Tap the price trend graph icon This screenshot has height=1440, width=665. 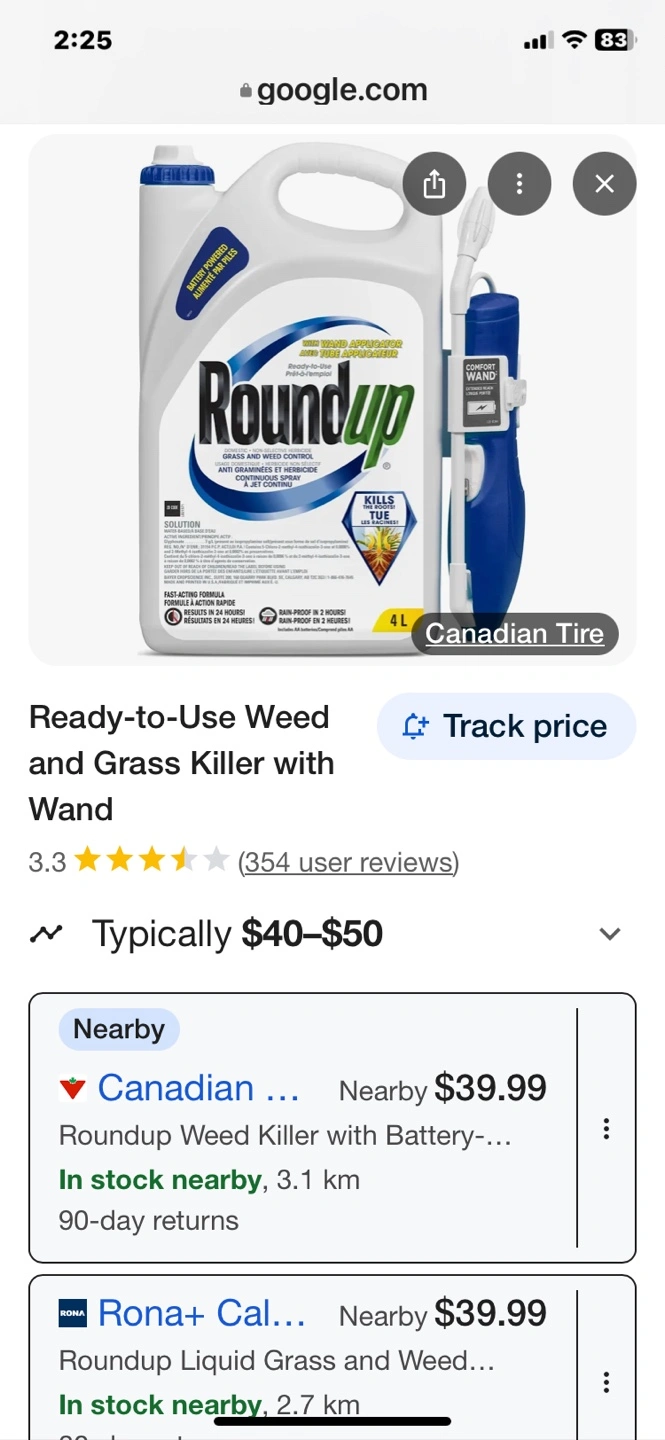click(46, 934)
